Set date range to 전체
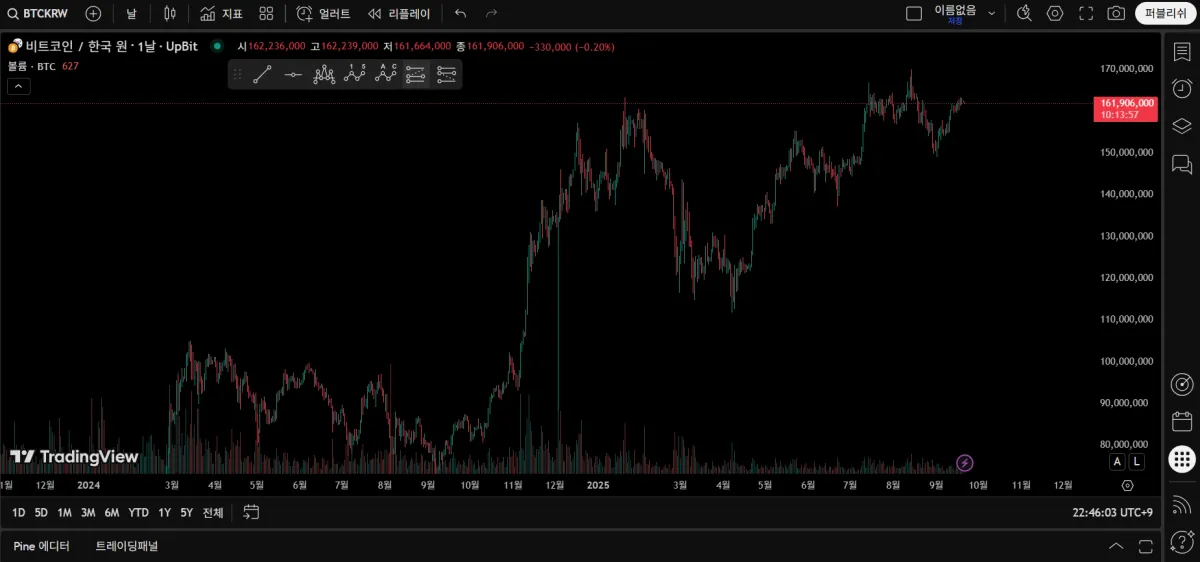1200x562 pixels. tap(213, 513)
